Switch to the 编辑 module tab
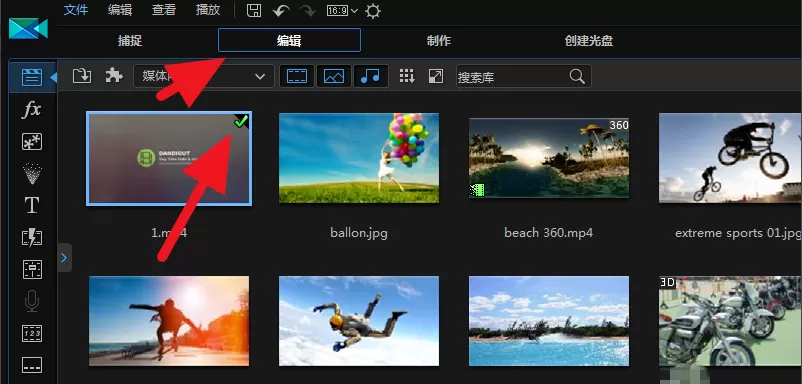The height and width of the screenshot is (384, 802). pos(289,40)
